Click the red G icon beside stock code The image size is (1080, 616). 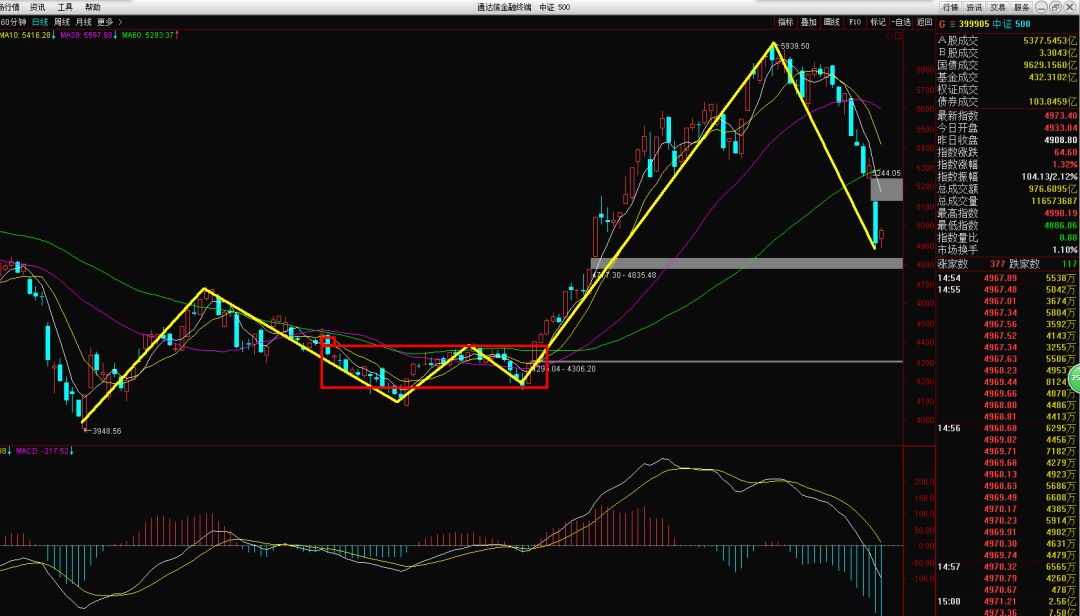(x=942, y=23)
